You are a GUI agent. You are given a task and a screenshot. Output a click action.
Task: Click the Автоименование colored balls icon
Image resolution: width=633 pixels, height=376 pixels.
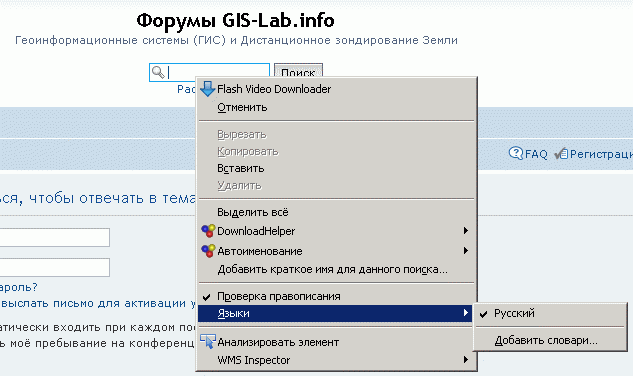point(208,251)
